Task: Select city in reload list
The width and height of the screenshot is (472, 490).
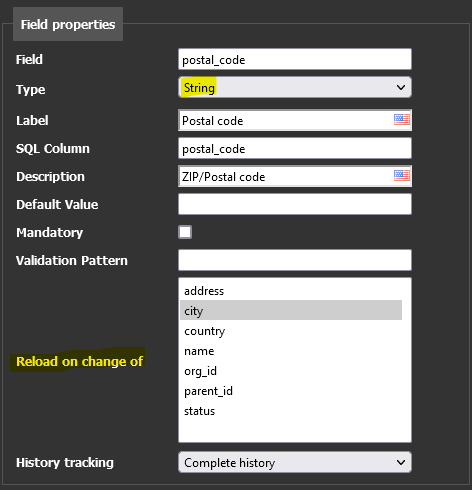Action: tap(291, 310)
